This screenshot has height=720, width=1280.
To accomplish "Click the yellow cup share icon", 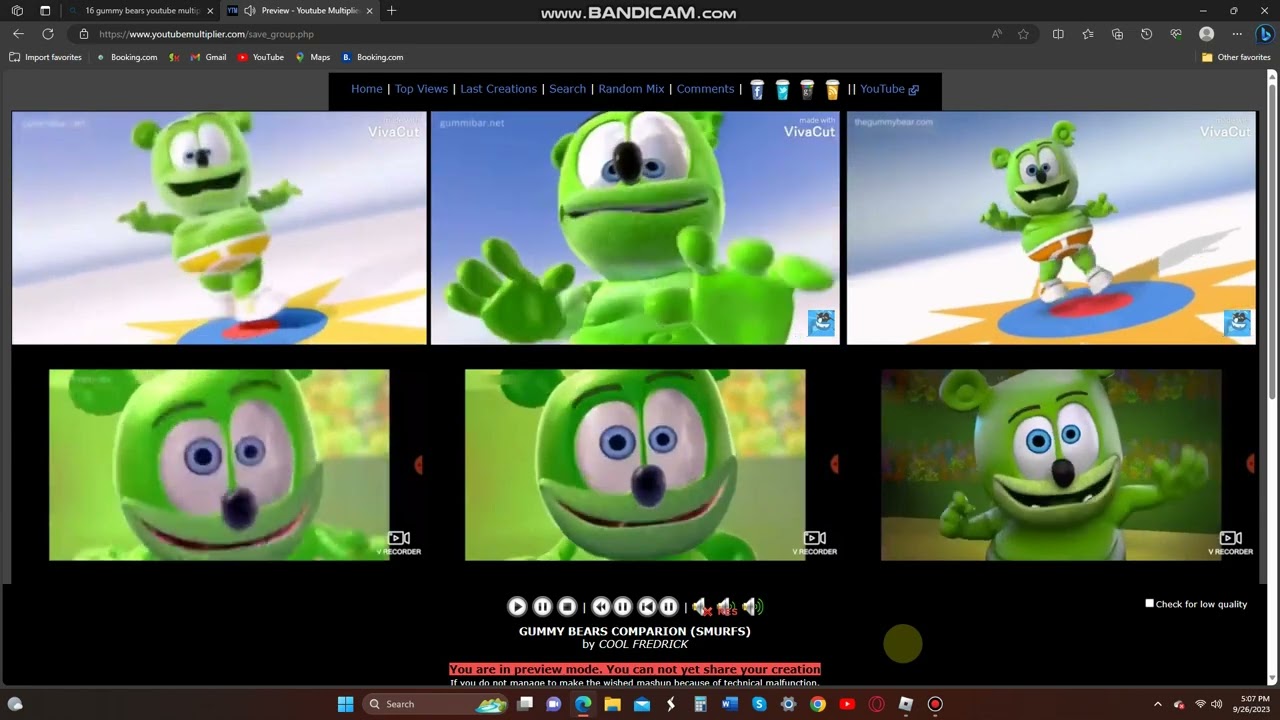I will 832,90.
